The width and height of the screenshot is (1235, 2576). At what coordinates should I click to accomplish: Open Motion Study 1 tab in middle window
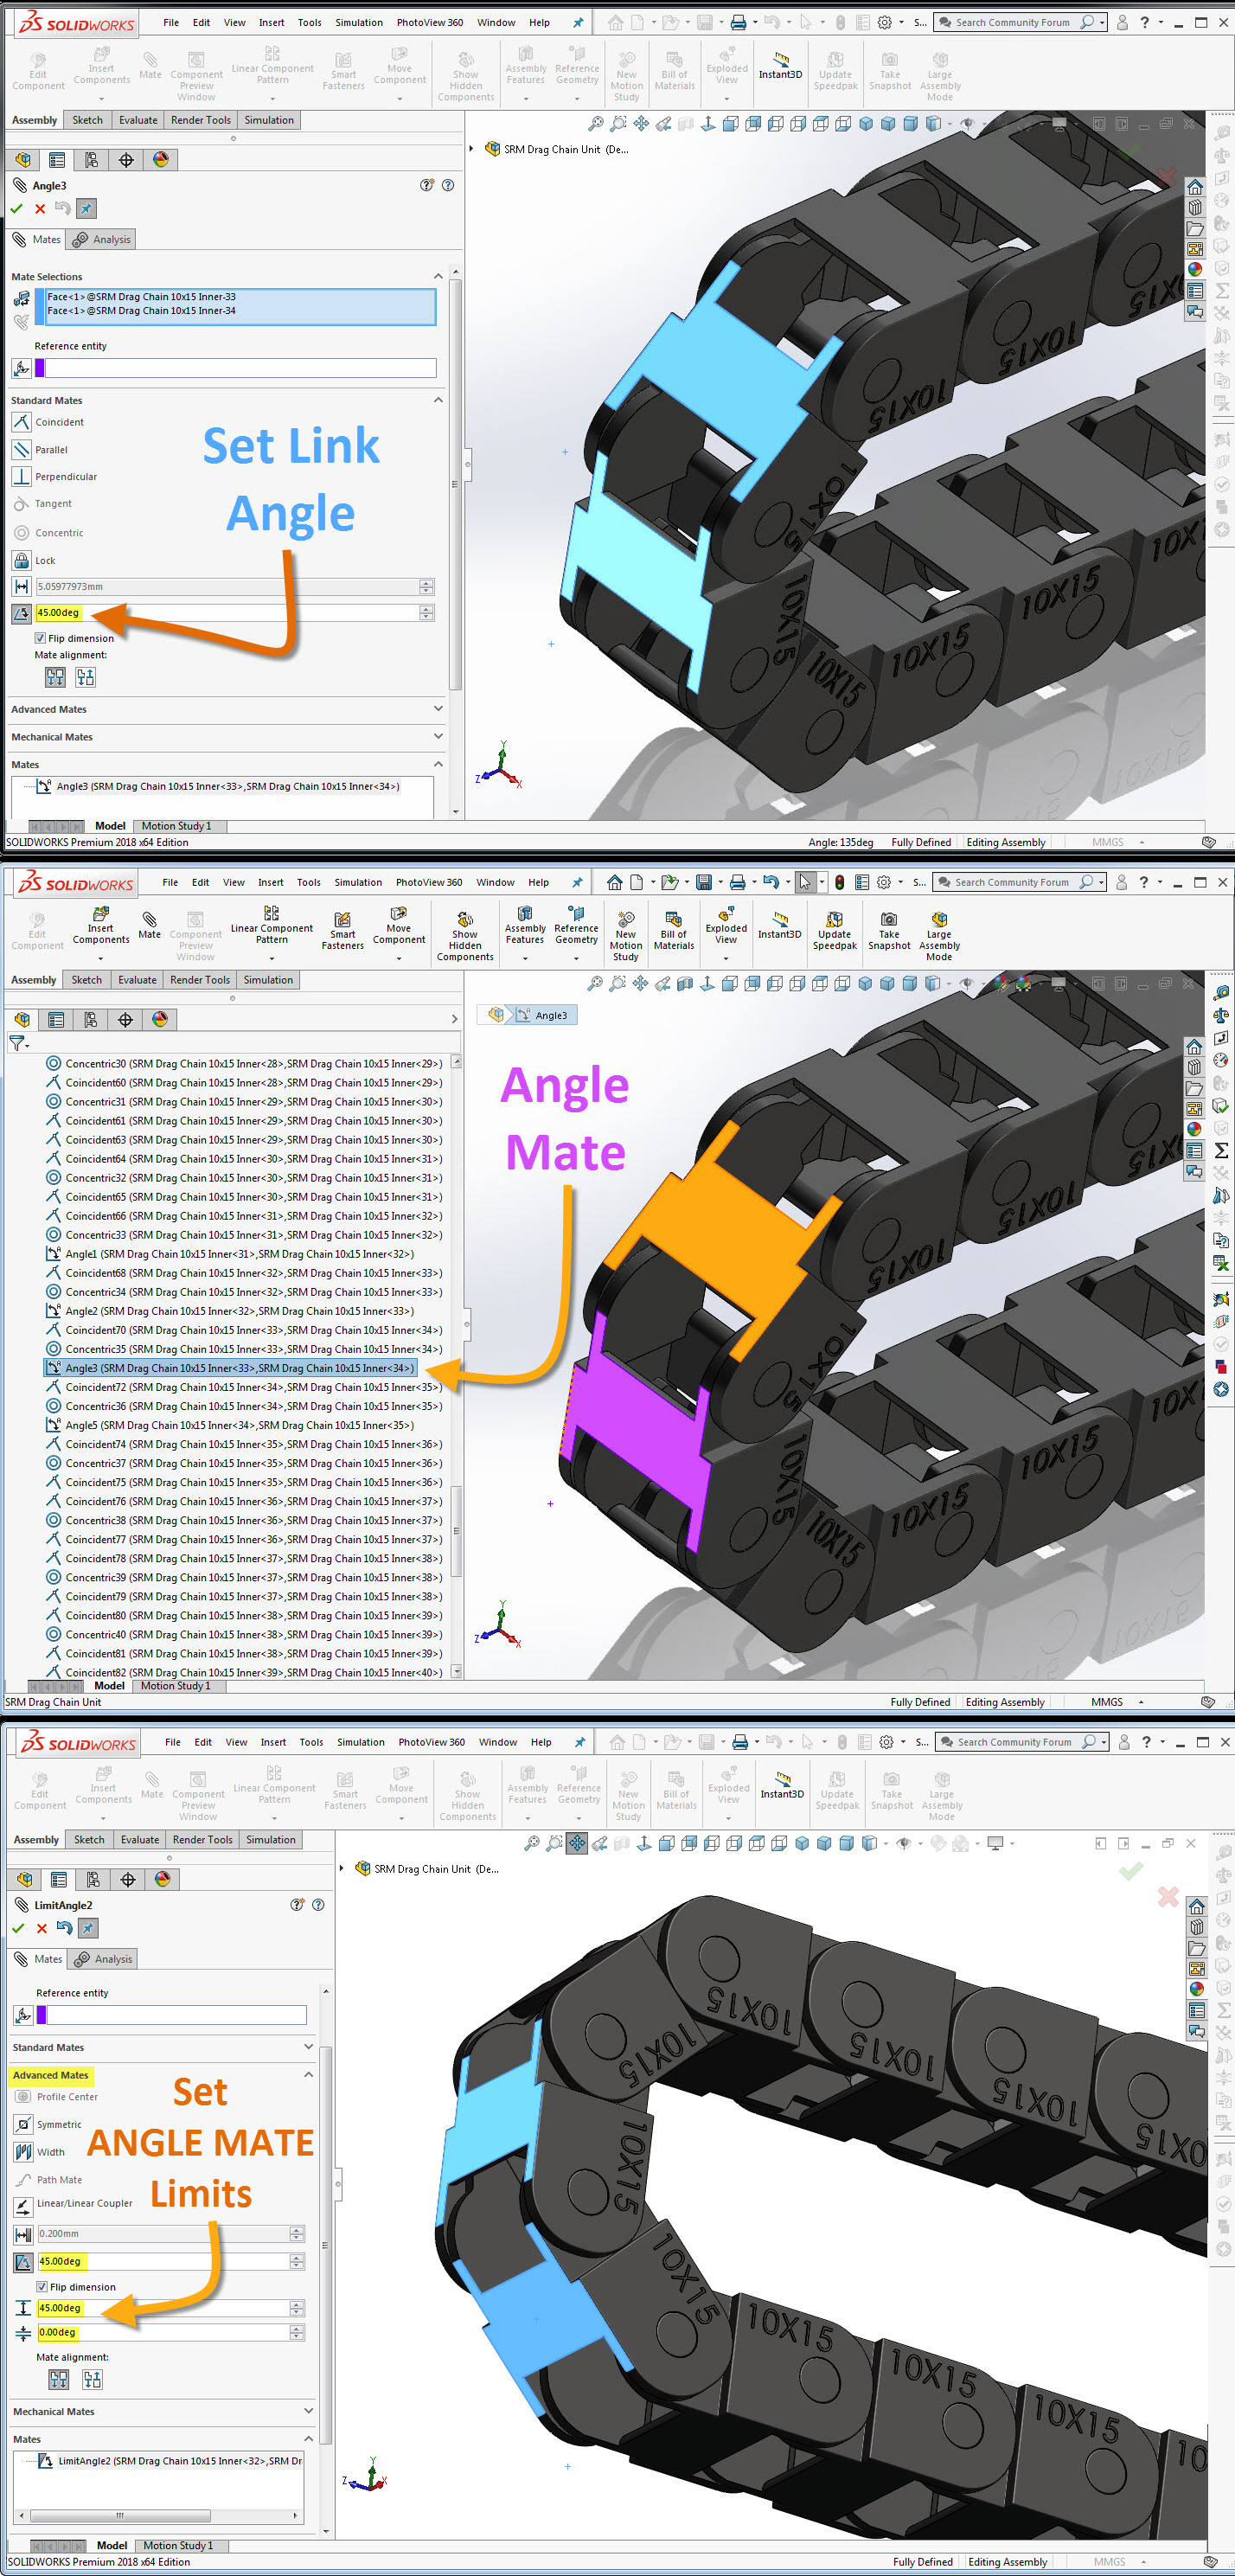tap(176, 1686)
